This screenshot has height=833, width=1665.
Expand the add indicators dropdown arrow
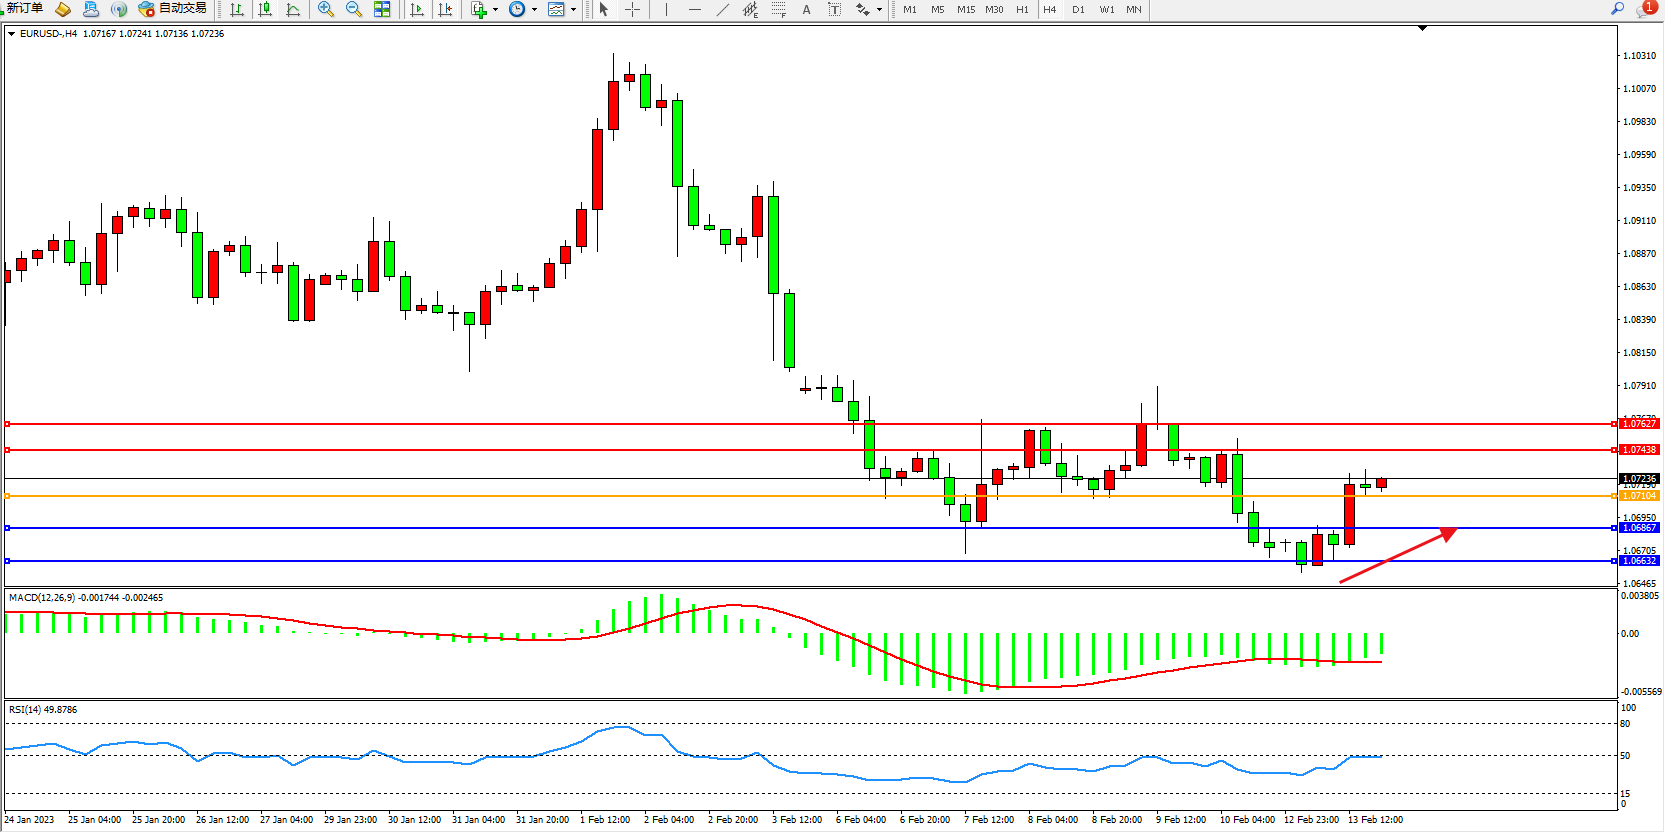click(495, 10)
